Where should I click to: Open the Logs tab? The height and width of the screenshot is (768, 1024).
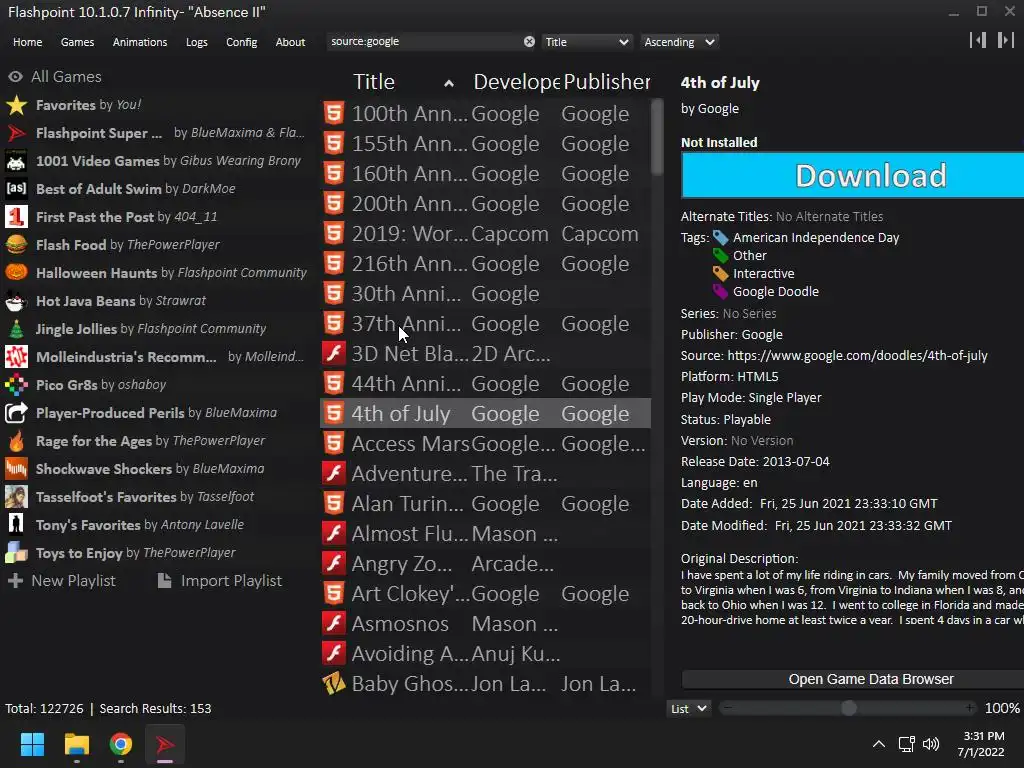pyautogui.click(x=197, y=42)
